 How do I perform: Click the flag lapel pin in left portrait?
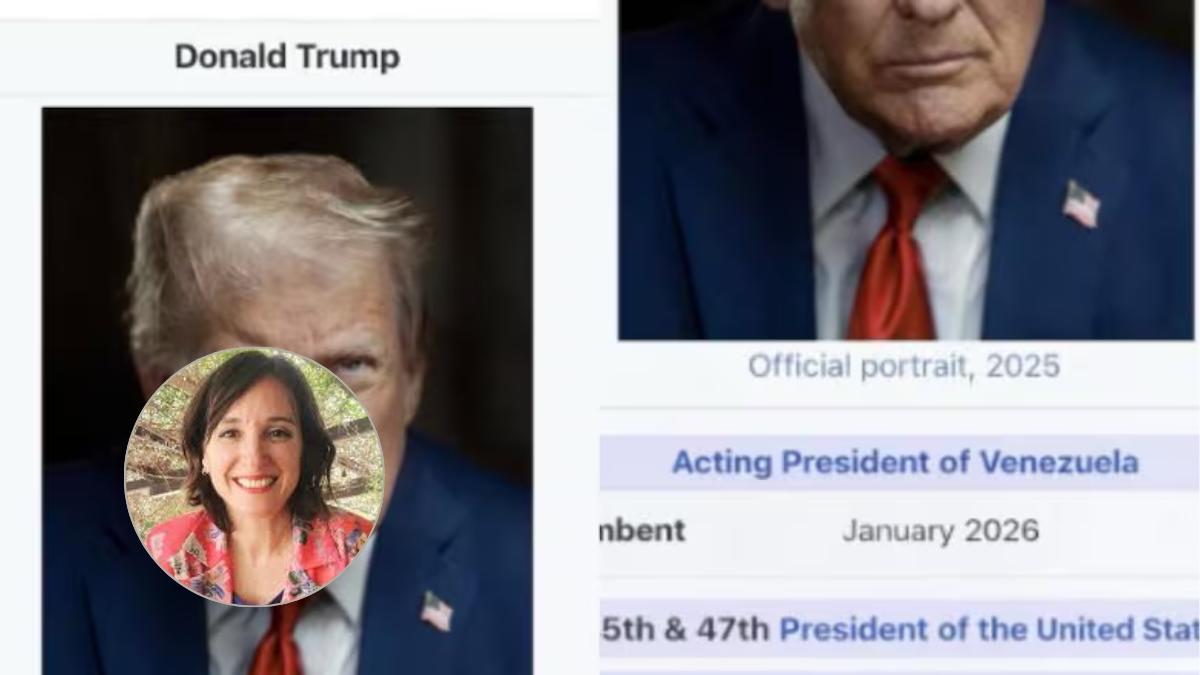(436, 611)
